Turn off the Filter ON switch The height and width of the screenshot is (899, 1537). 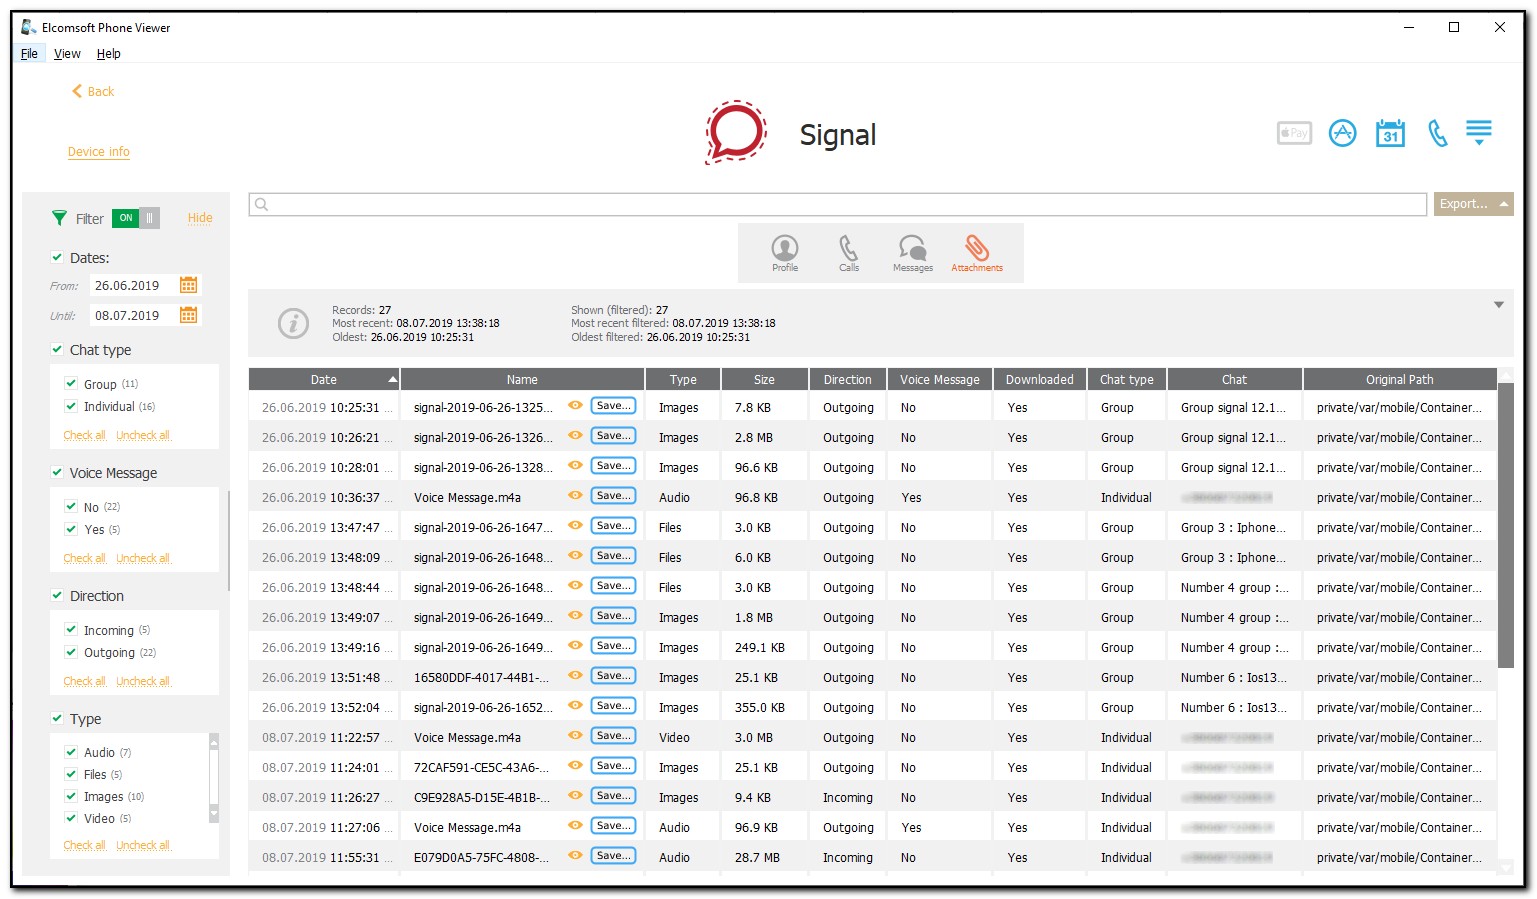tap(135, 218)
